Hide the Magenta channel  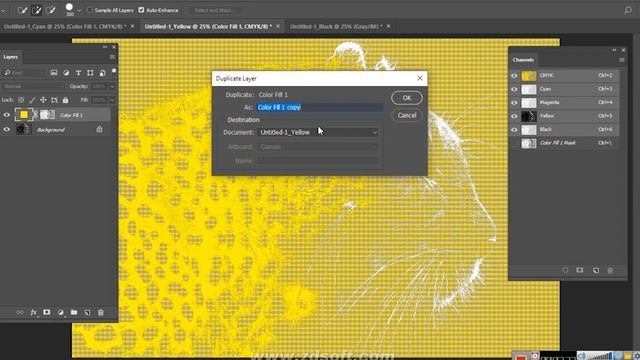tap(514, 103)
